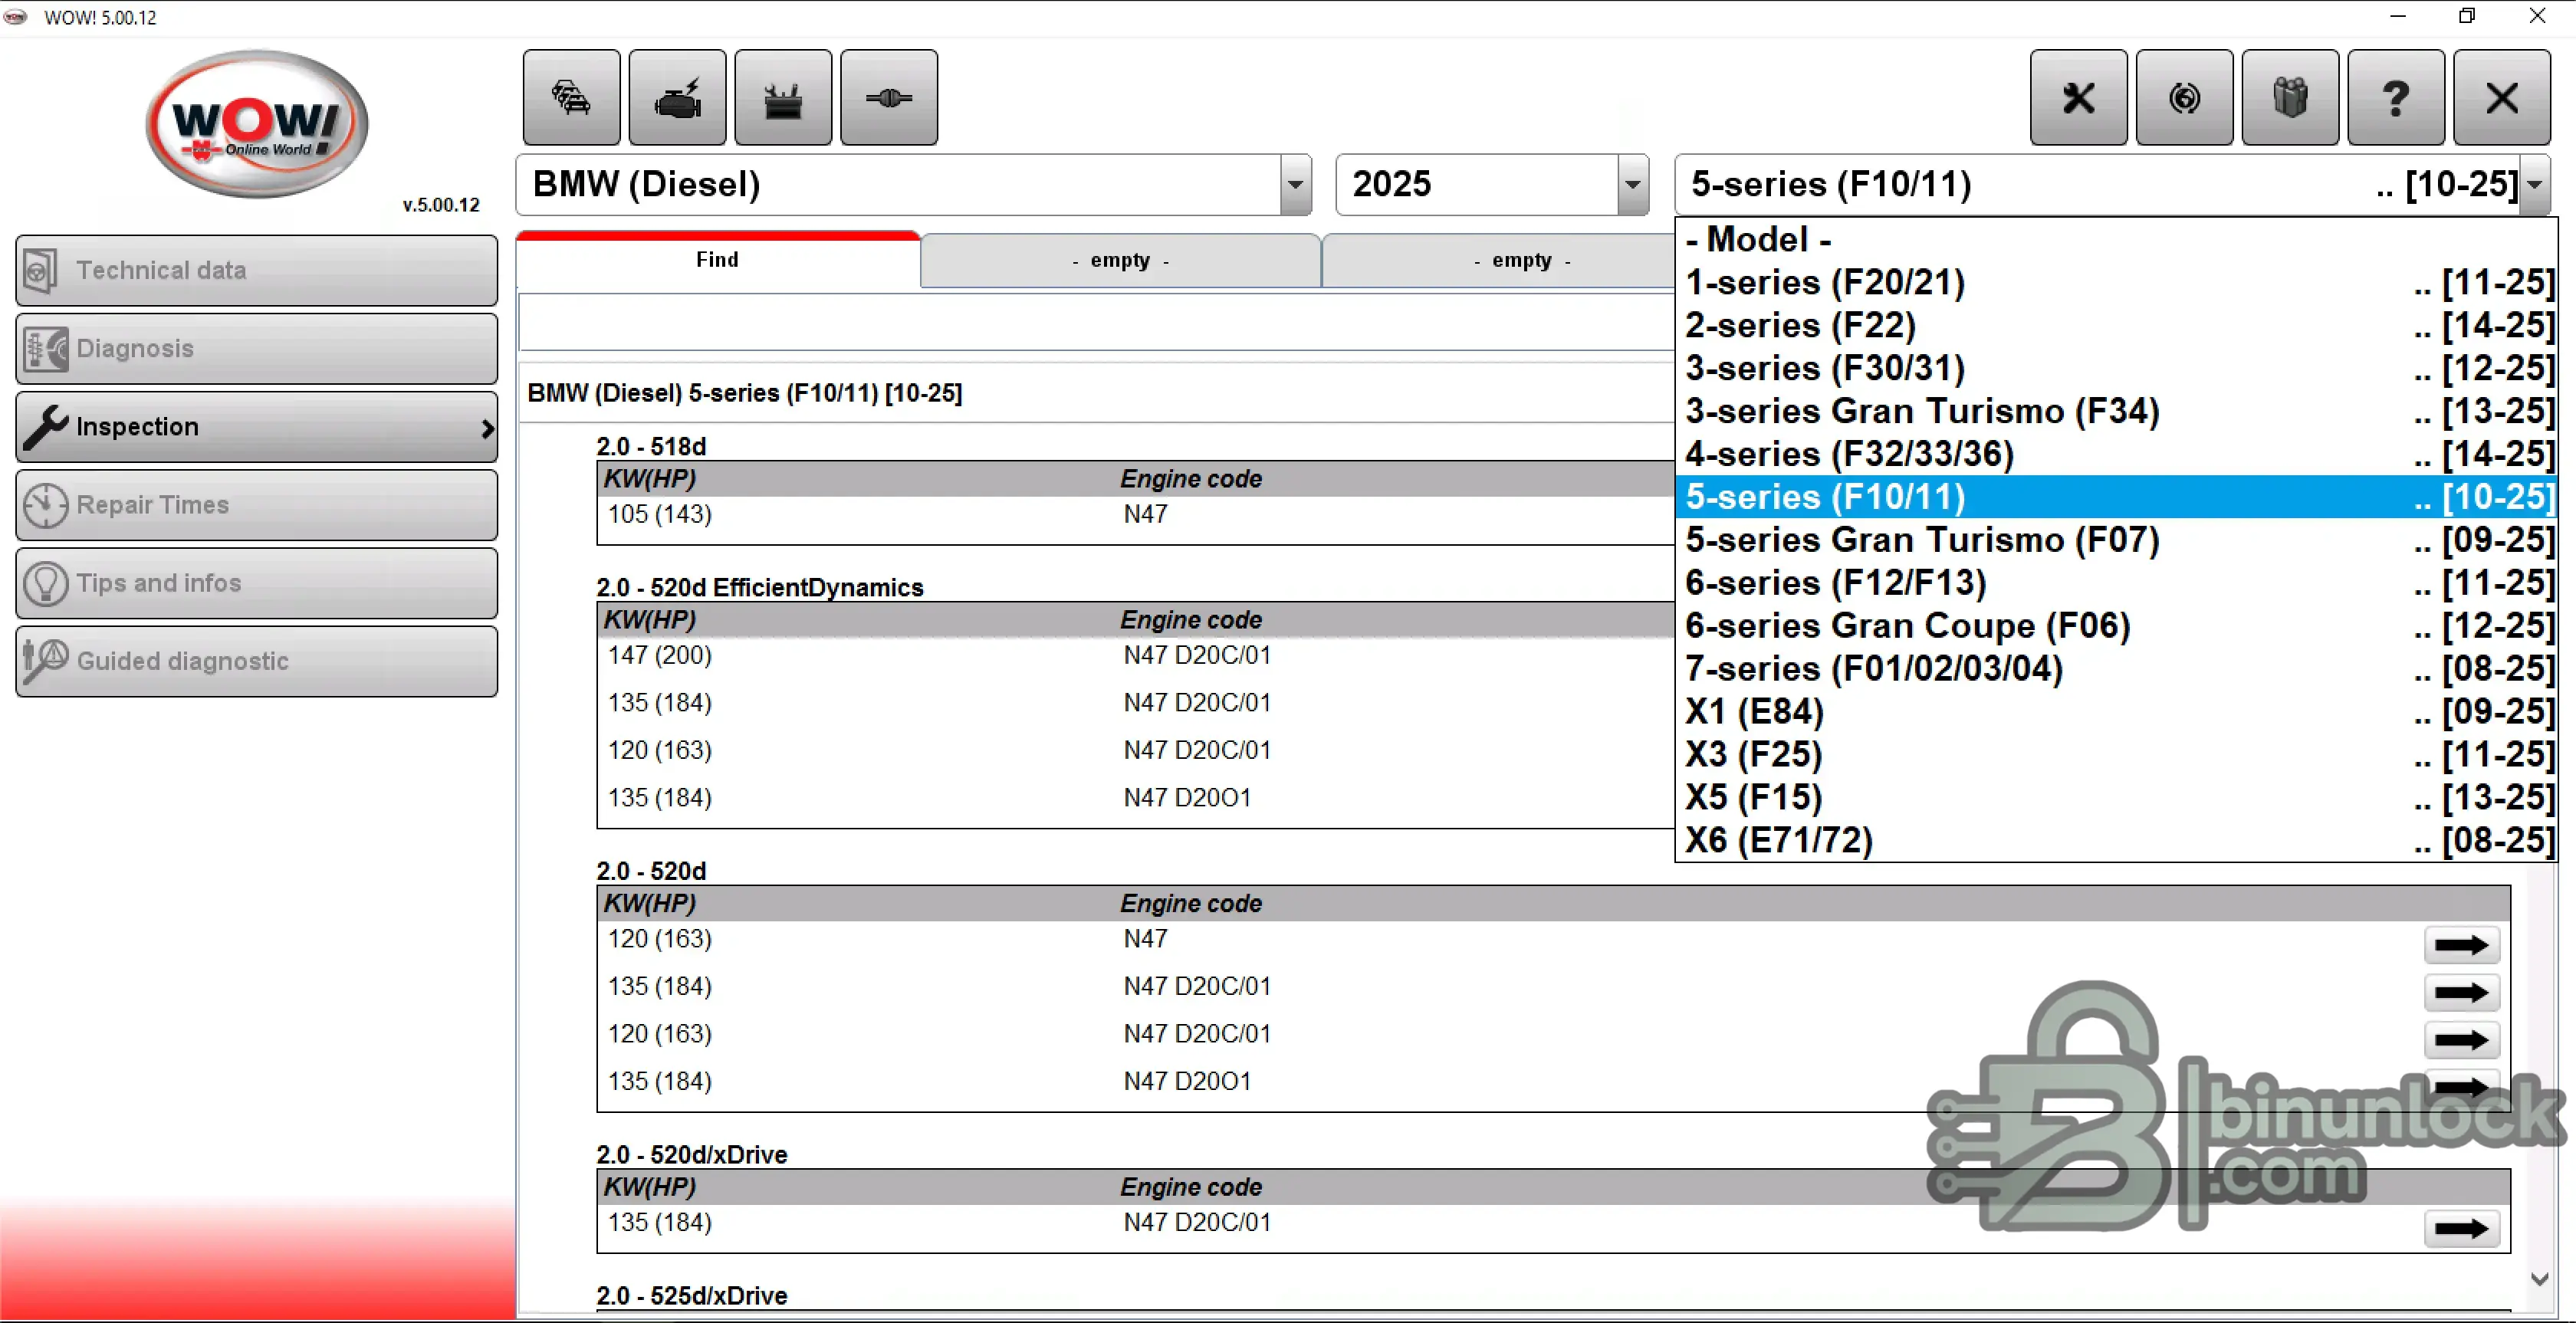Select 135 (184) N47 D20O1 under 520d EfficientDynamics
Screen dimensions: 2576x1323
click(1136, 798)
